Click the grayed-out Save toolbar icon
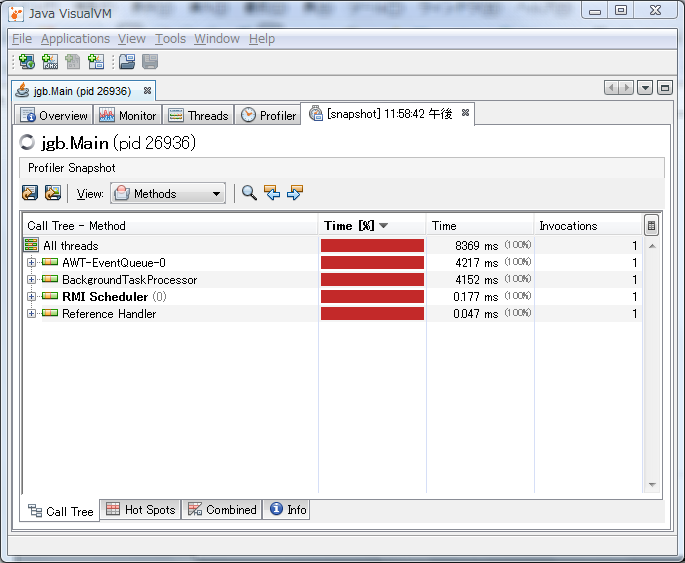The image size is (685, 563). tap(150, 62)
